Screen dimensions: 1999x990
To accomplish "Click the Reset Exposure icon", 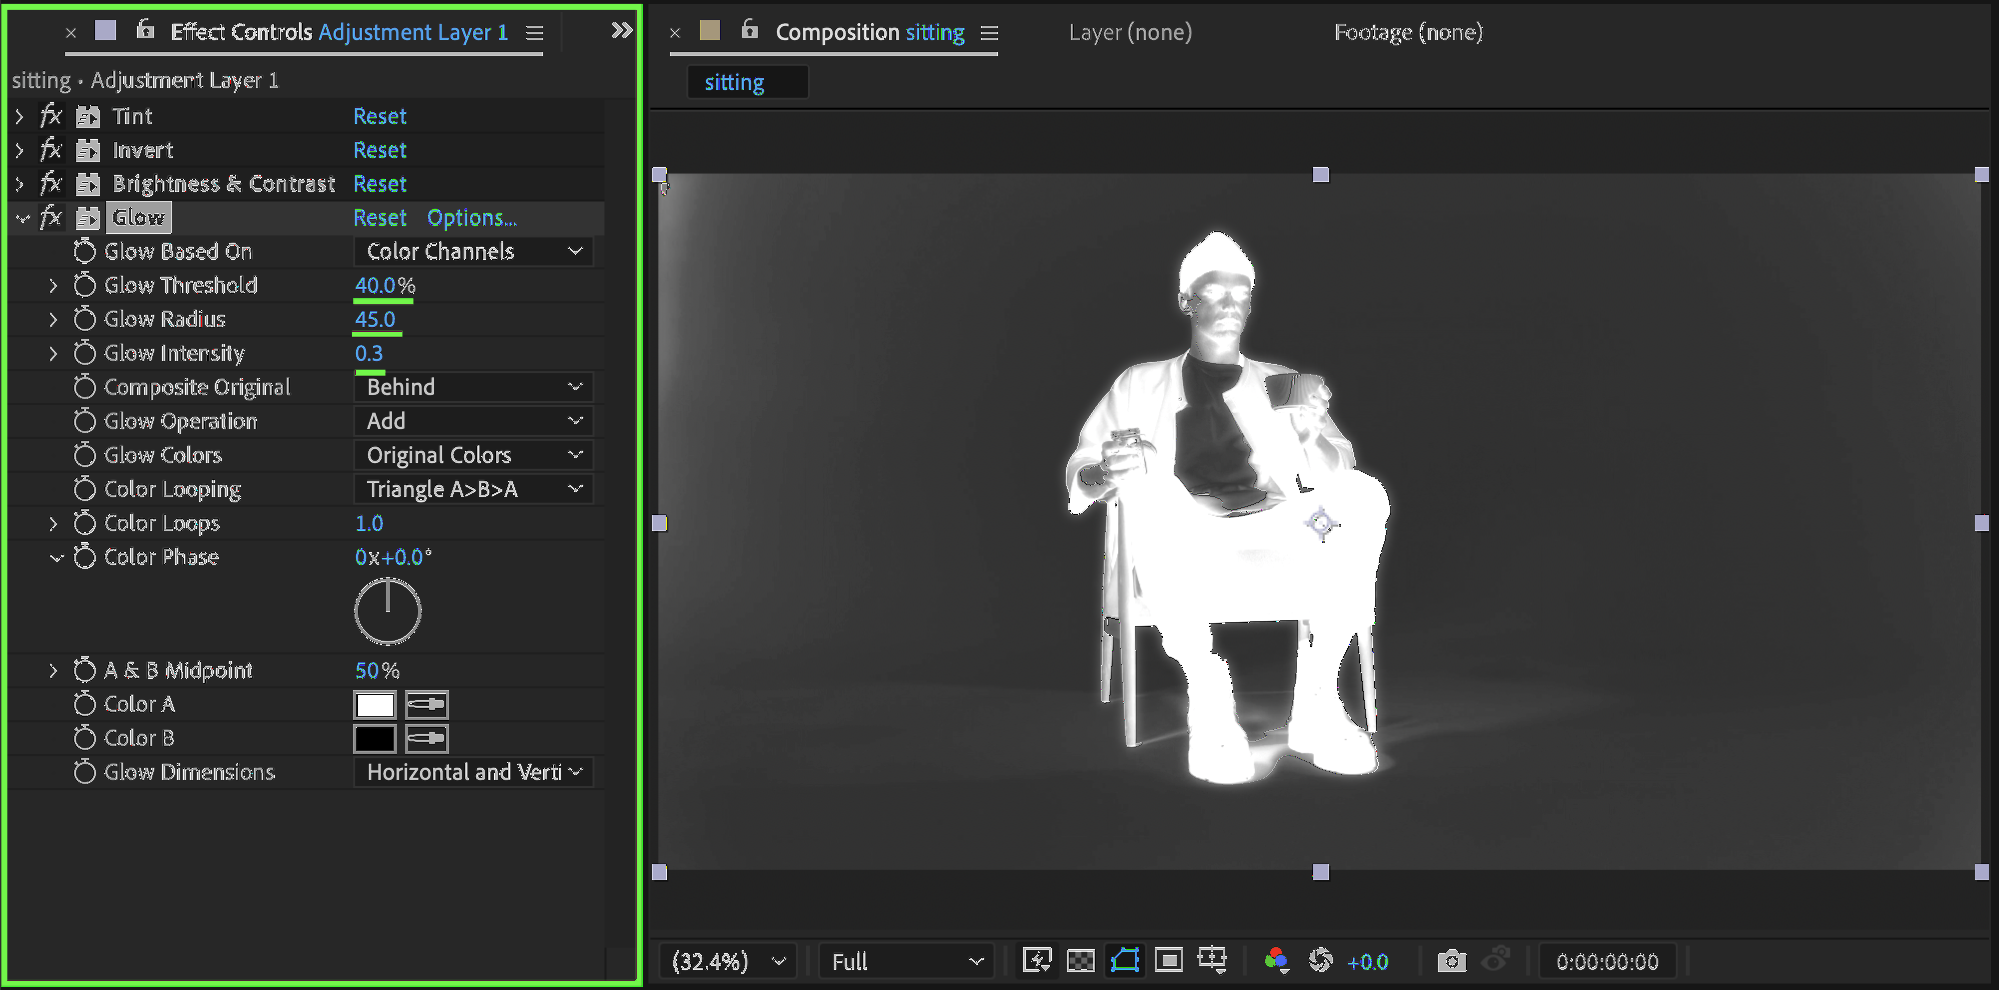I will 1321,961.
